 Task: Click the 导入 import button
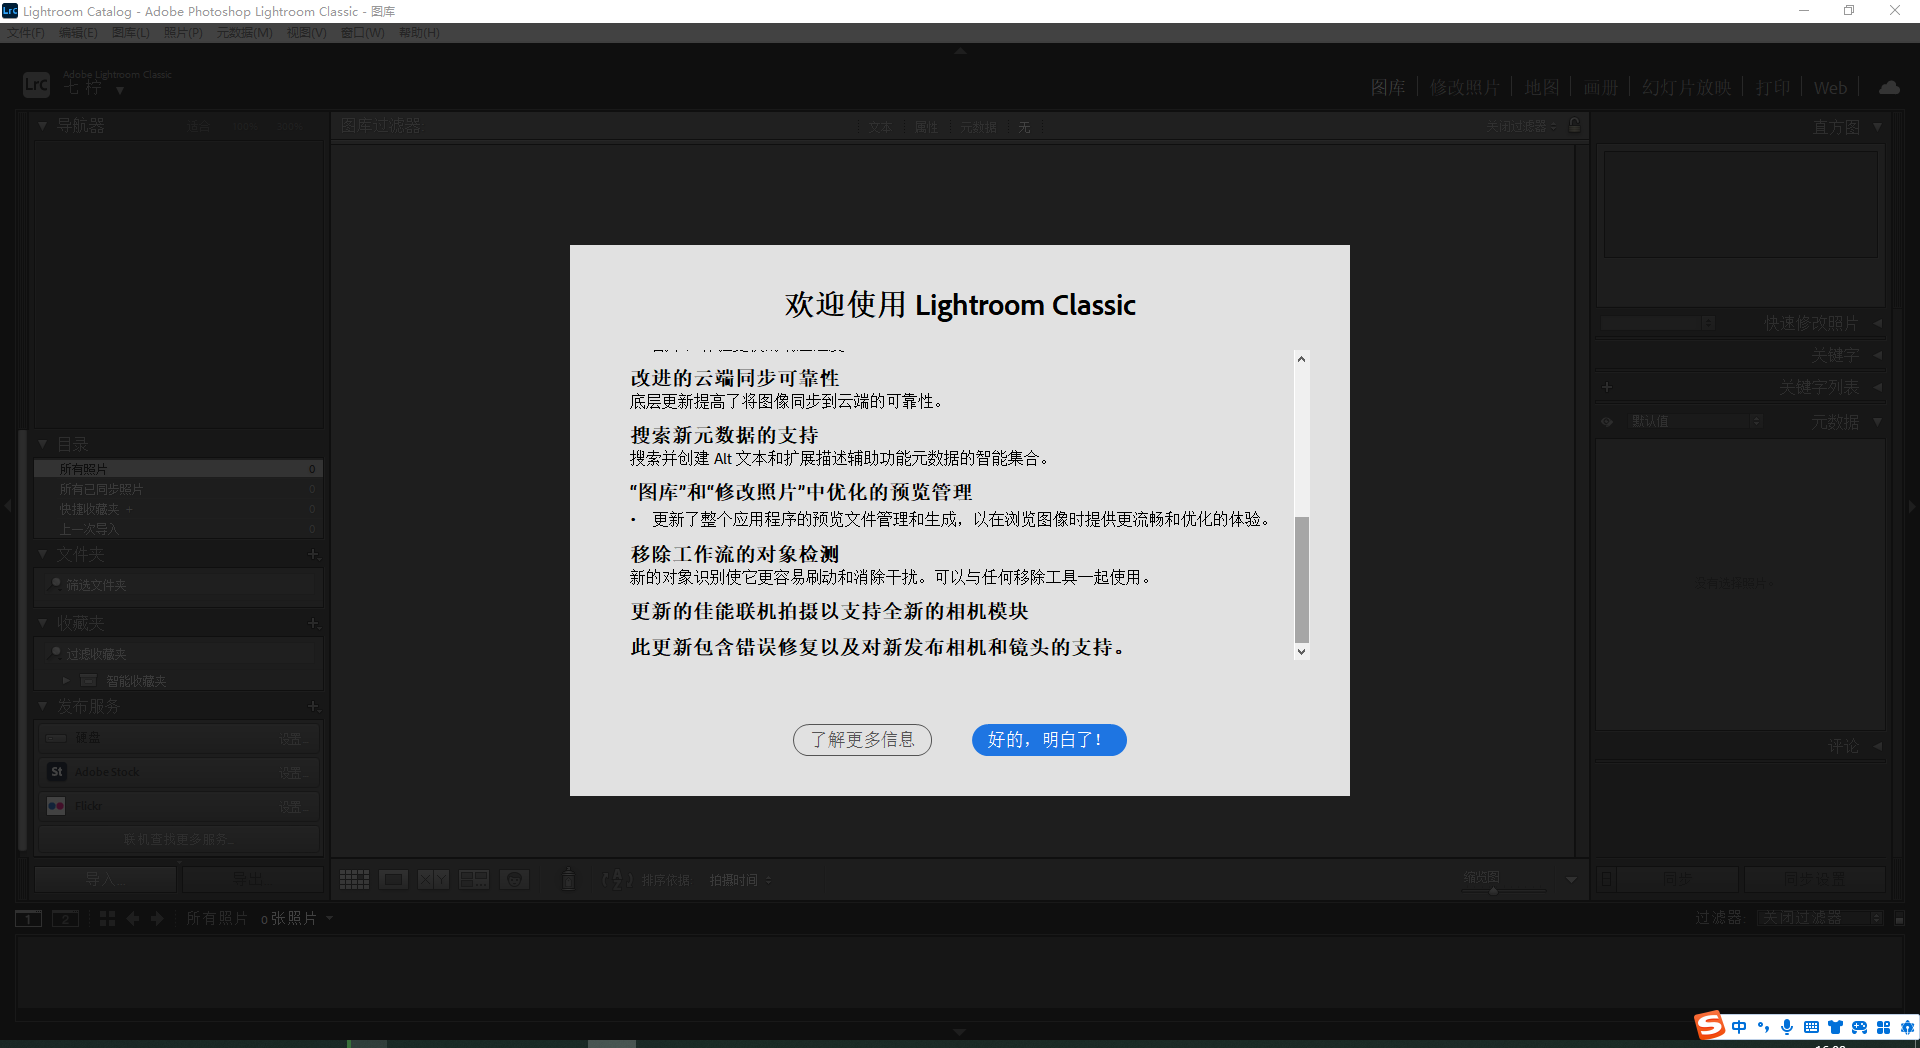pyautogui.click(x=106, y=879)
